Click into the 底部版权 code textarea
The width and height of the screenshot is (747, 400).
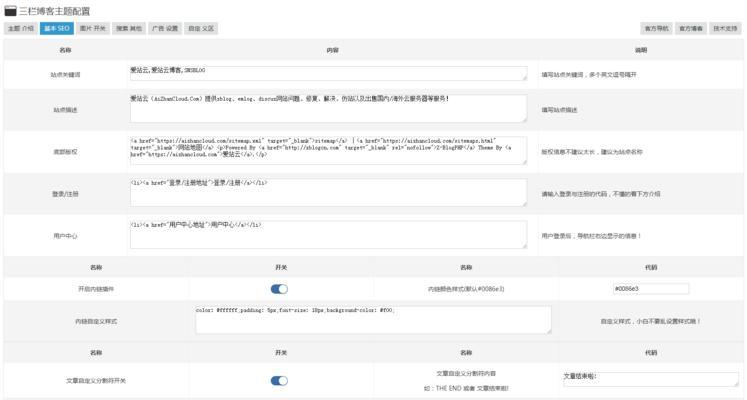tap(329, 150)
